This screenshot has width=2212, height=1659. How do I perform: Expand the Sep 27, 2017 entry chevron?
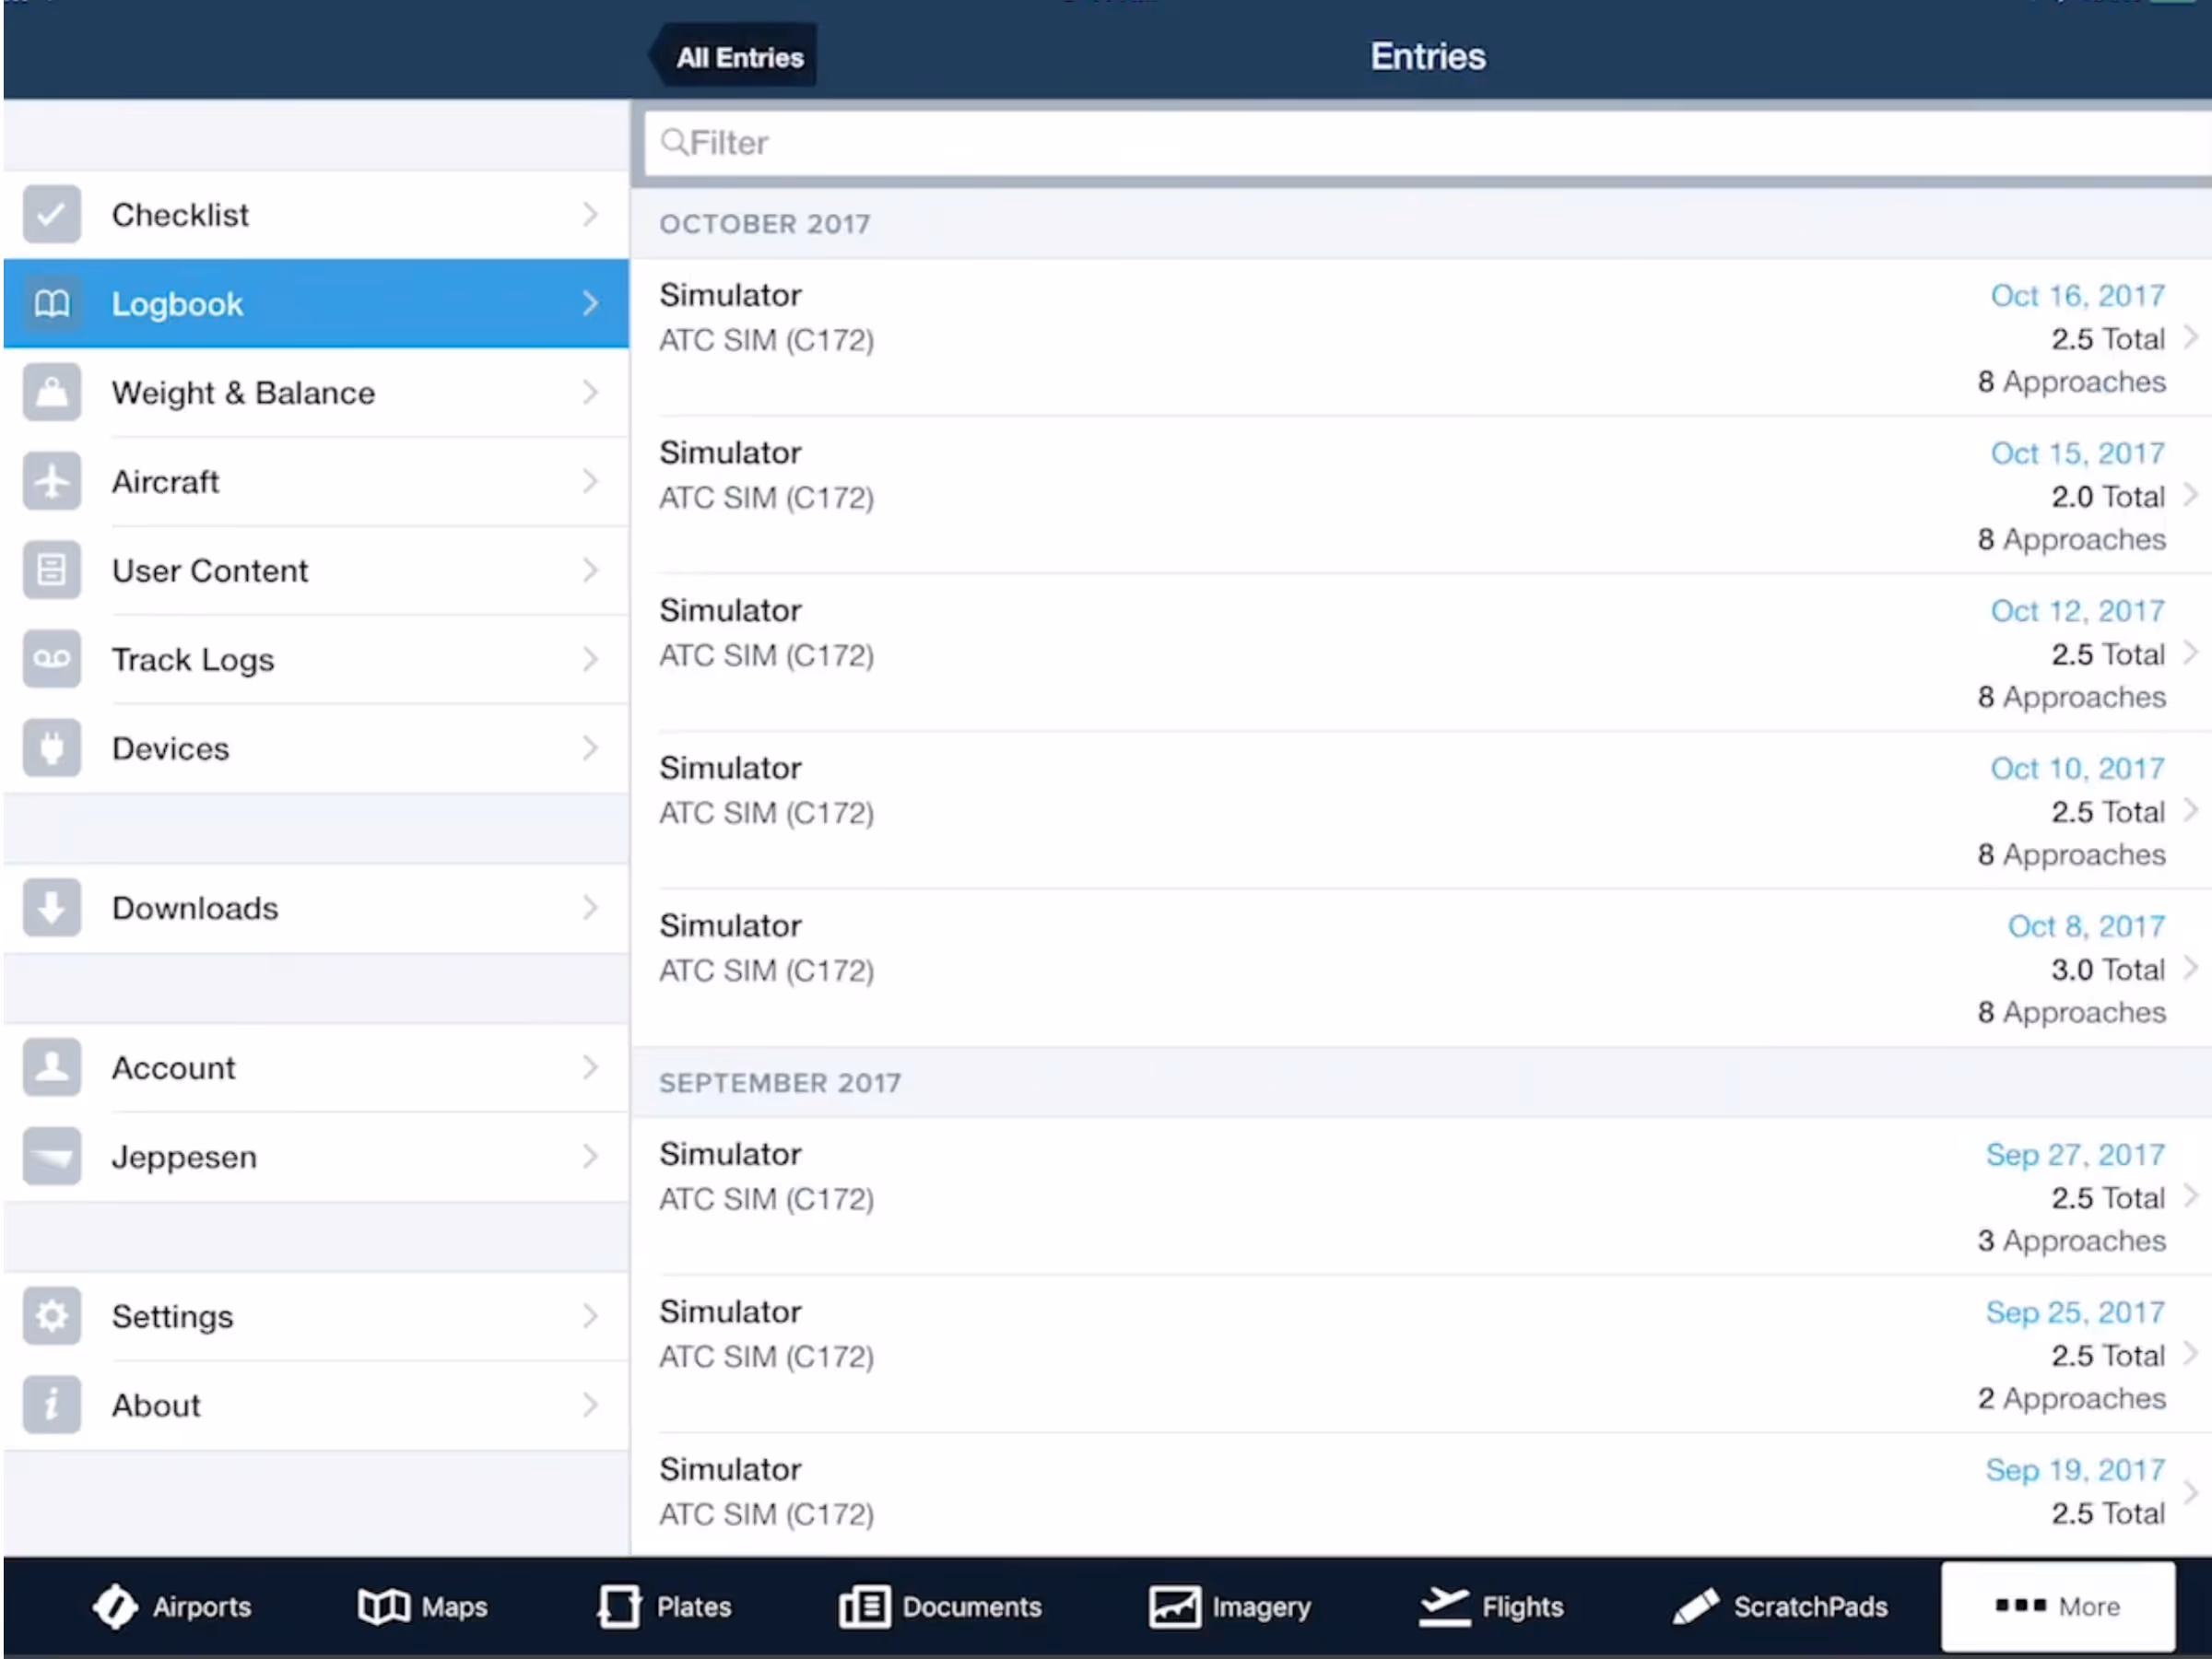tap(2190, 1196)
